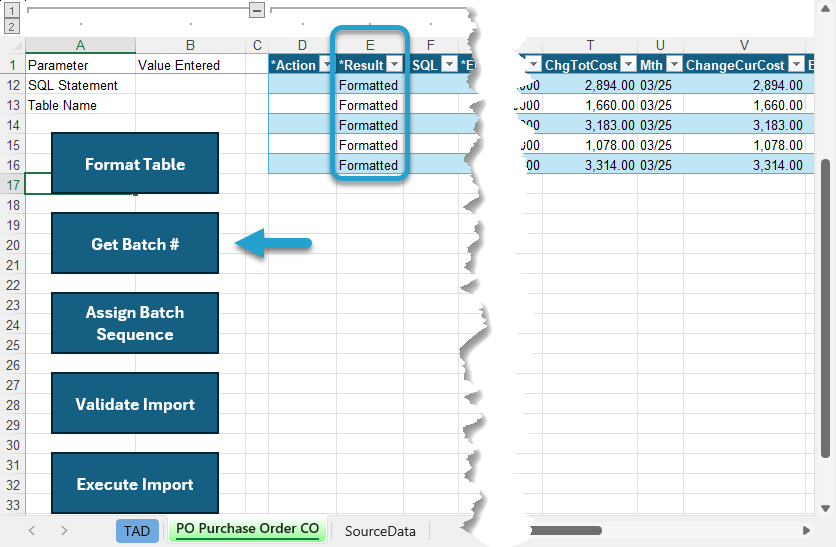Click the horizontal scrollbar right arrow
Screen dimensions: 836x547
[806, 530]
